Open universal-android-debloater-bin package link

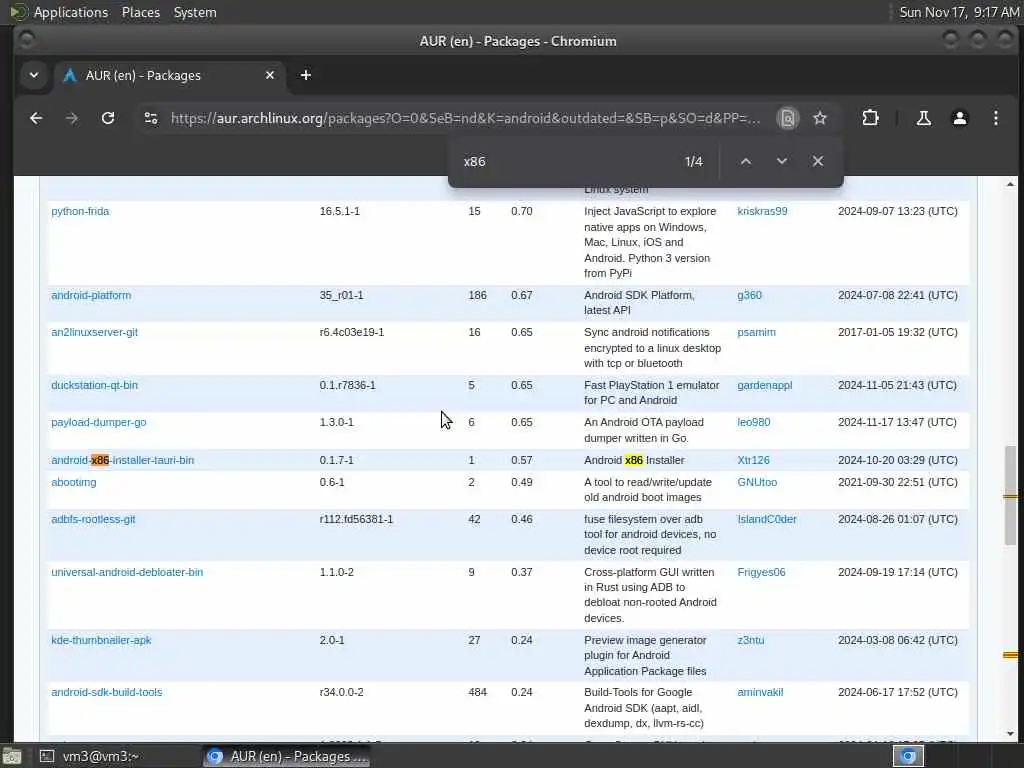coord(127,572)
